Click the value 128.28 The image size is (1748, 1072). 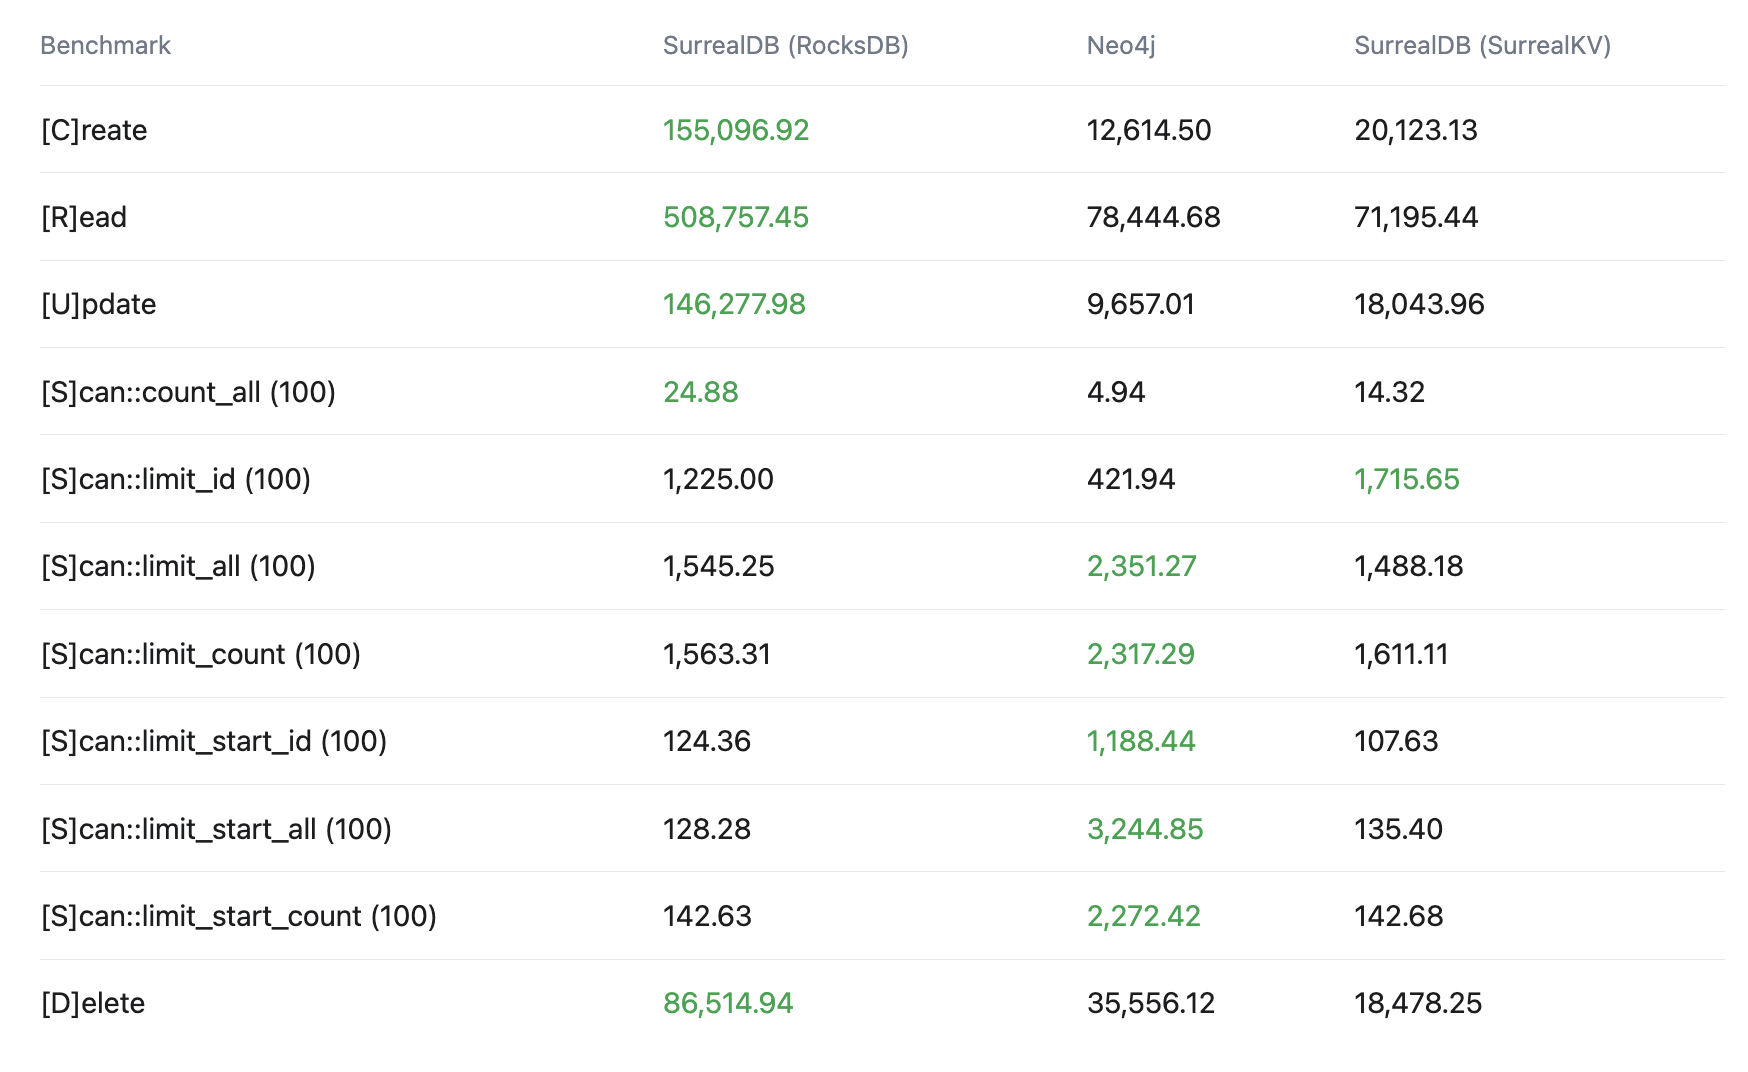pos(707,829)
